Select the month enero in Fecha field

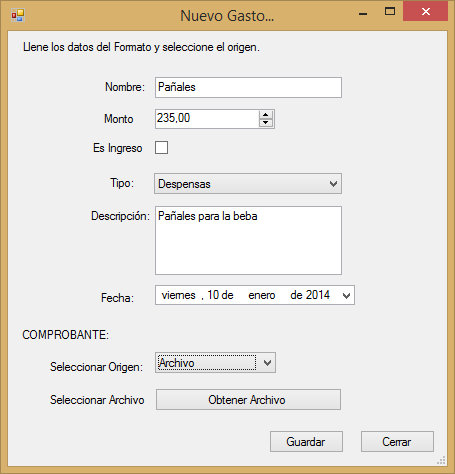pyautogui.click(x=262, y=295)
